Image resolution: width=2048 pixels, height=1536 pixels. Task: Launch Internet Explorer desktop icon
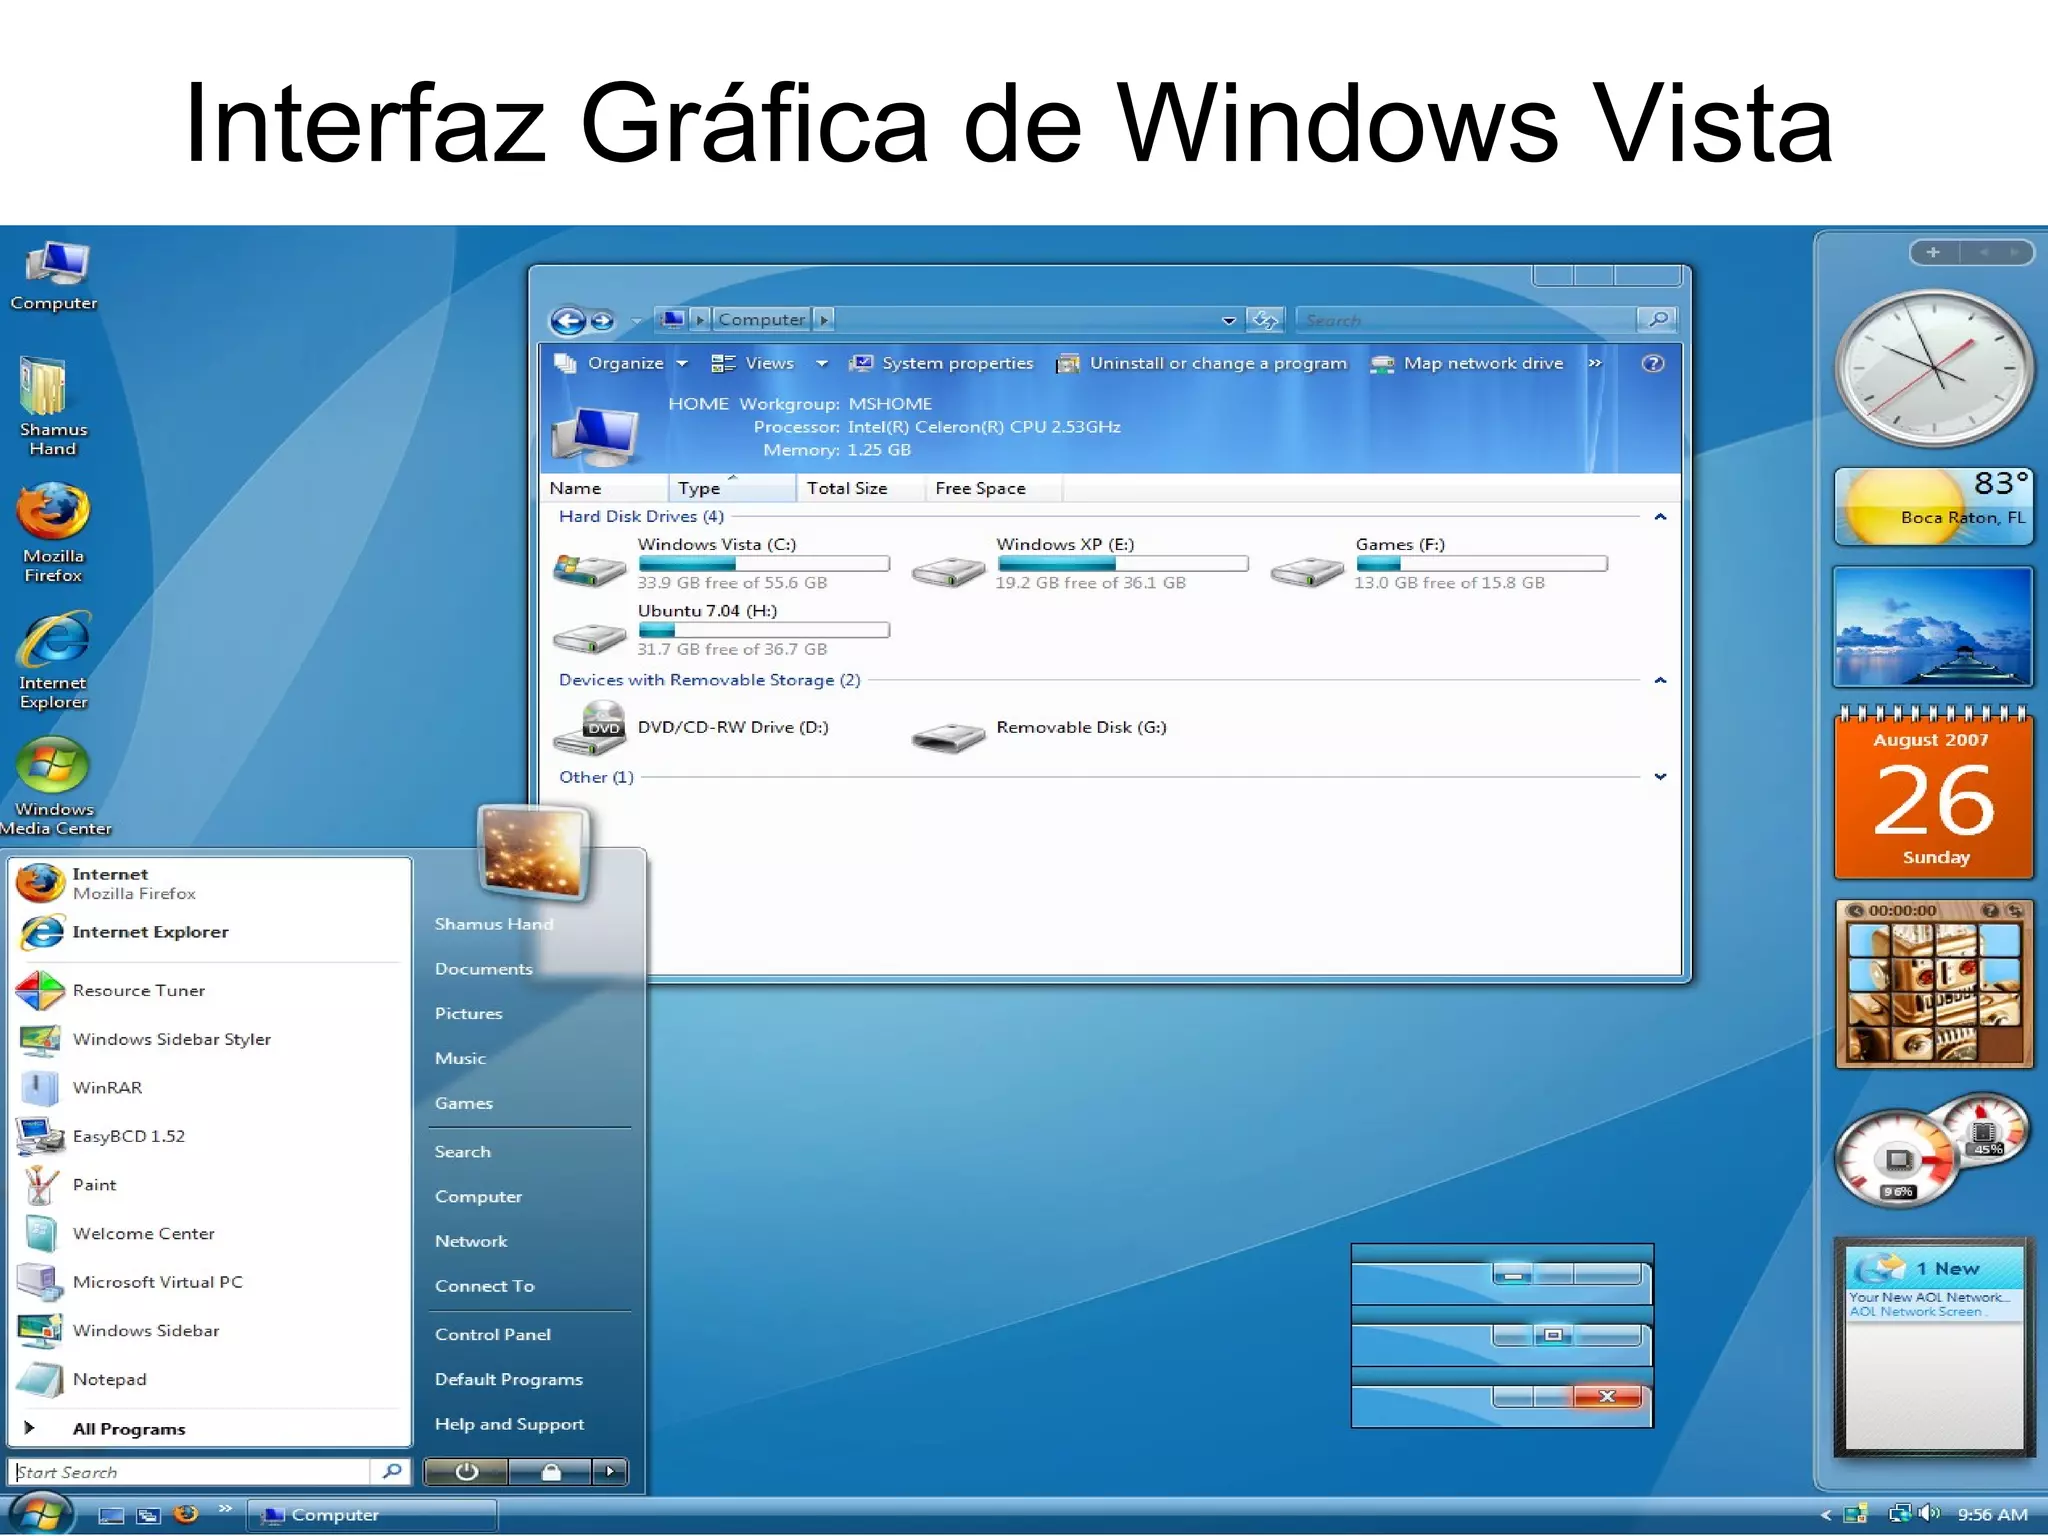(x=53, y=661)
